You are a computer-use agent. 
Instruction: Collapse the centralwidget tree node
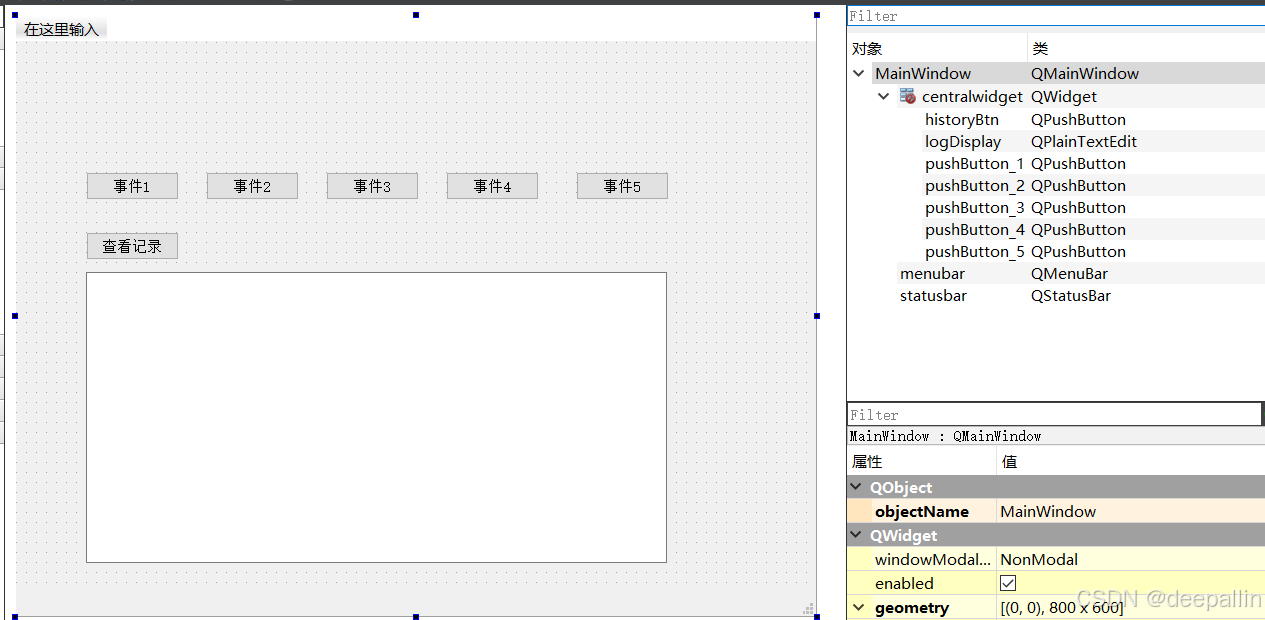point(883,96)
